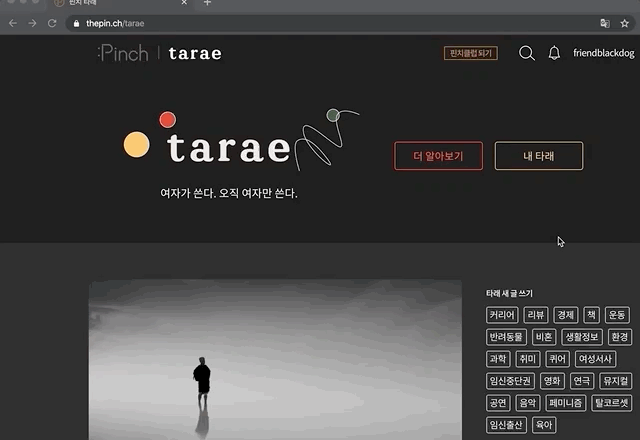Select the 책 topic tag
640x440 pixels.
click(591, 315)
